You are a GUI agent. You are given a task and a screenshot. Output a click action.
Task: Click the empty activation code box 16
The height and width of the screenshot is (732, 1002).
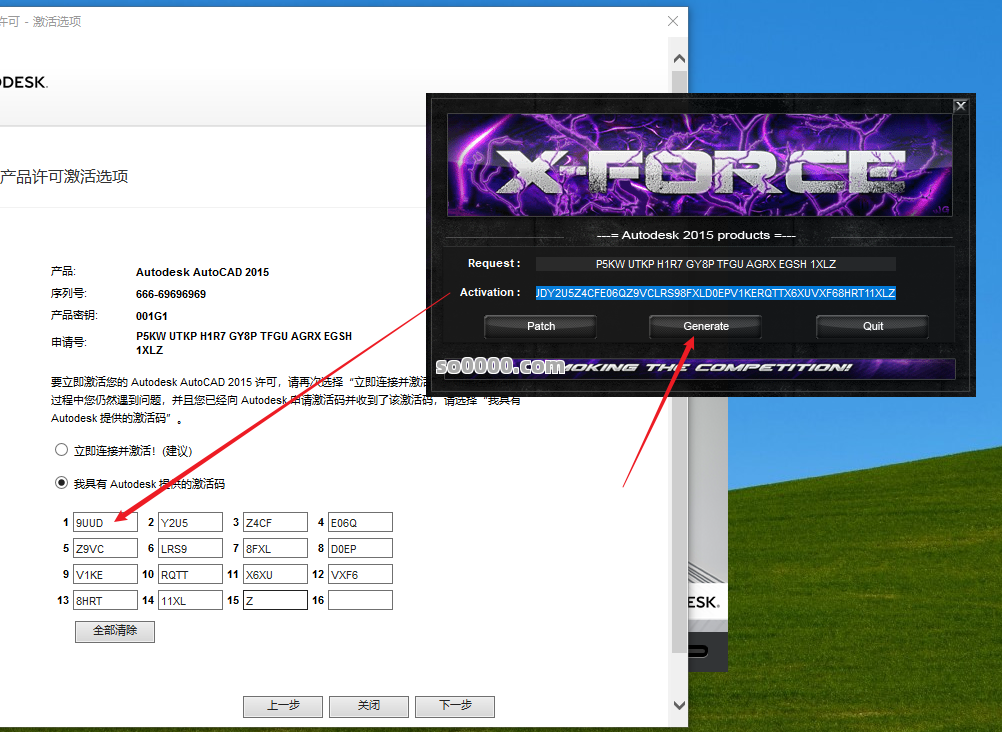[360, 600]
